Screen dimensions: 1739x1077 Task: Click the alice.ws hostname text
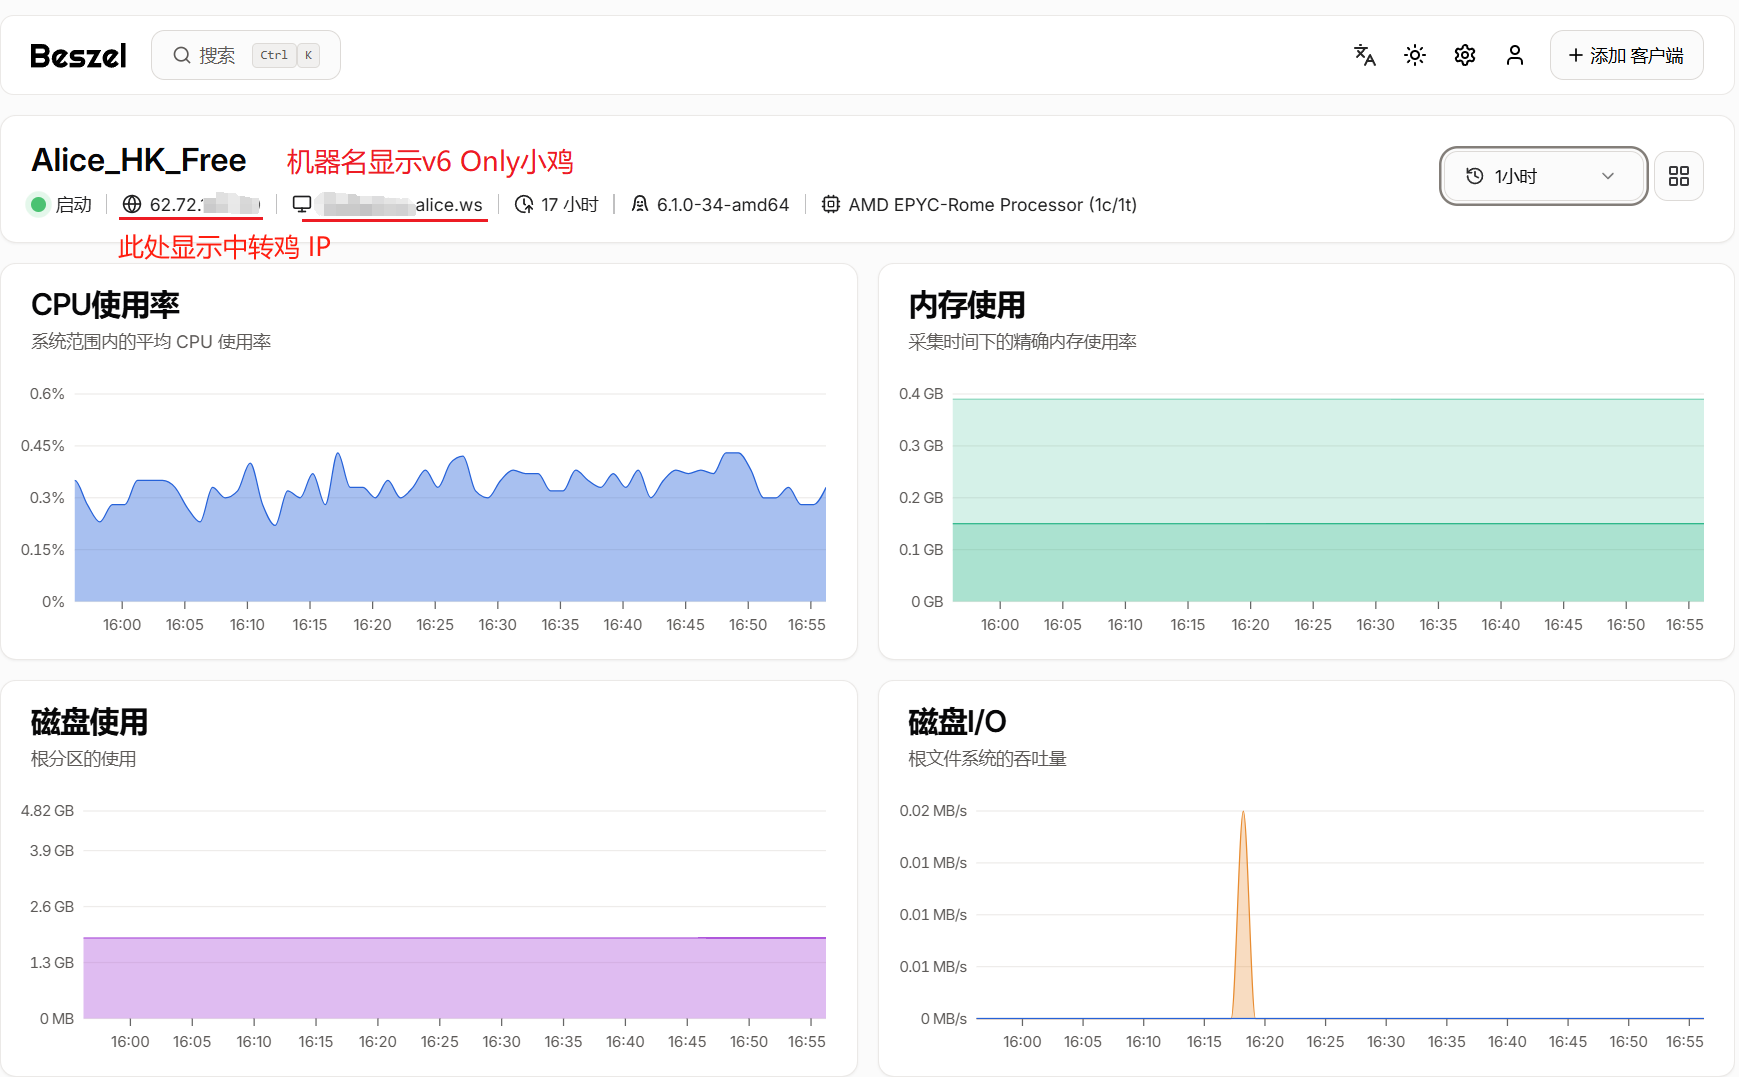pyautogui.click(x=449, y=205)
